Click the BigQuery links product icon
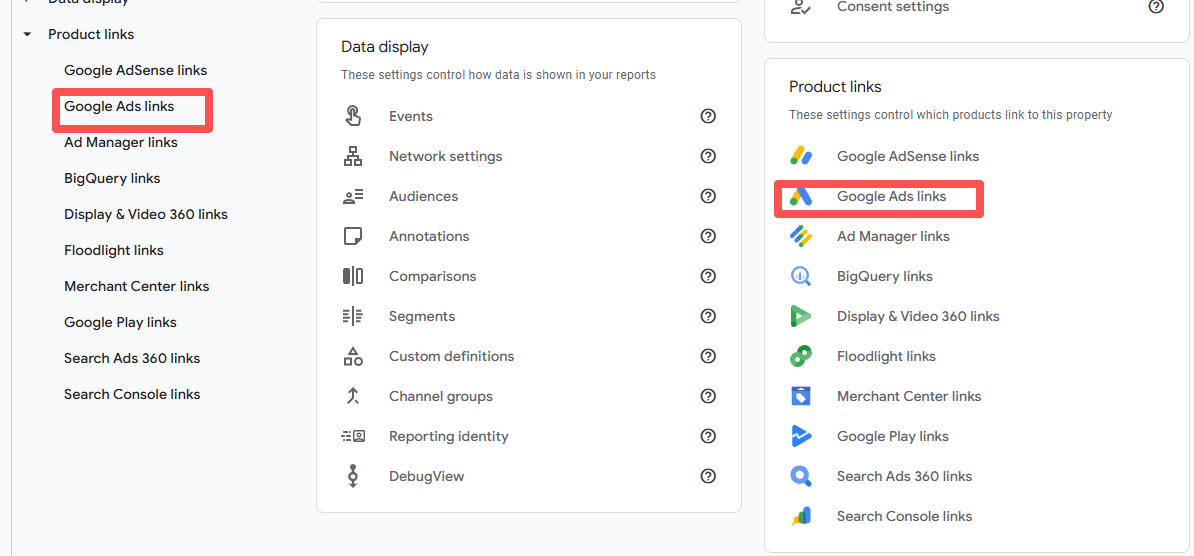Screen dimensions: 1194x556 tap(801, 276)
